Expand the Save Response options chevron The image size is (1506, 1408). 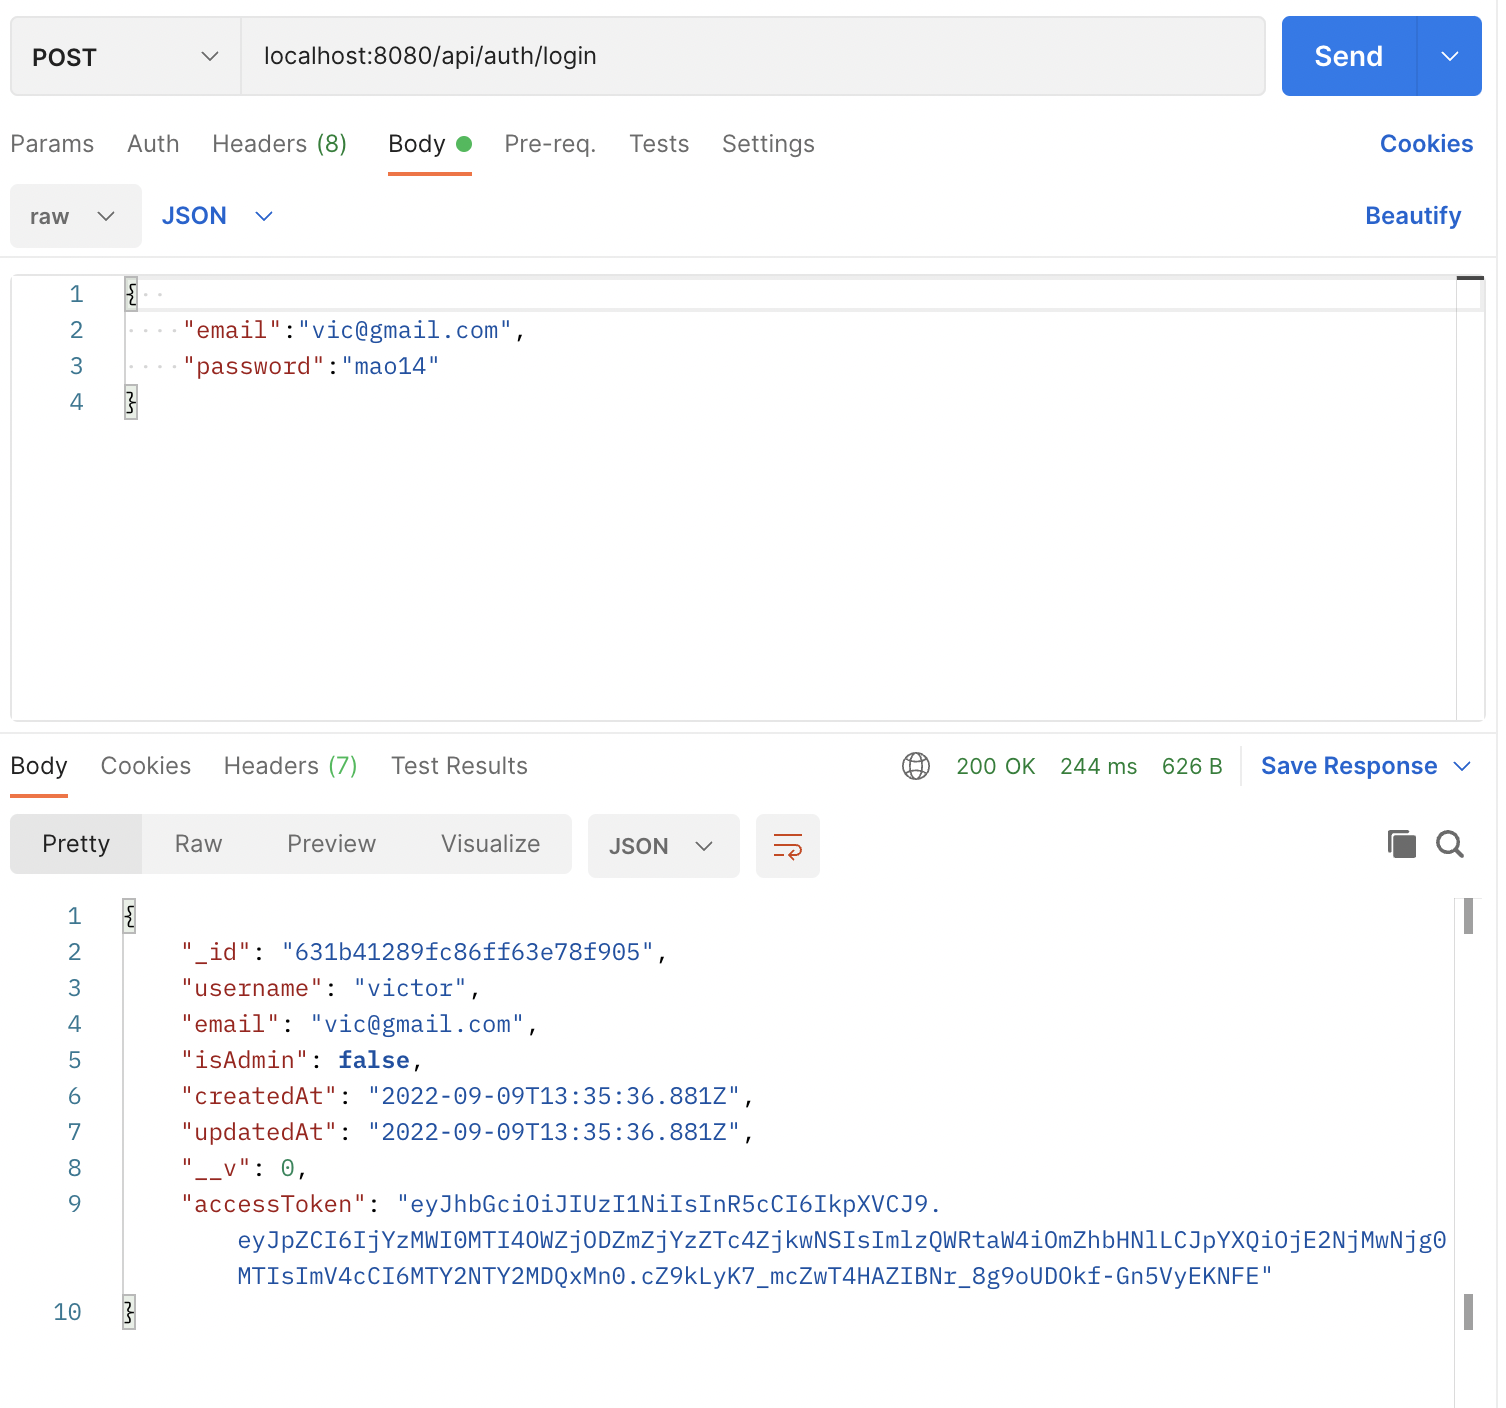click(x=1463, y=766)
